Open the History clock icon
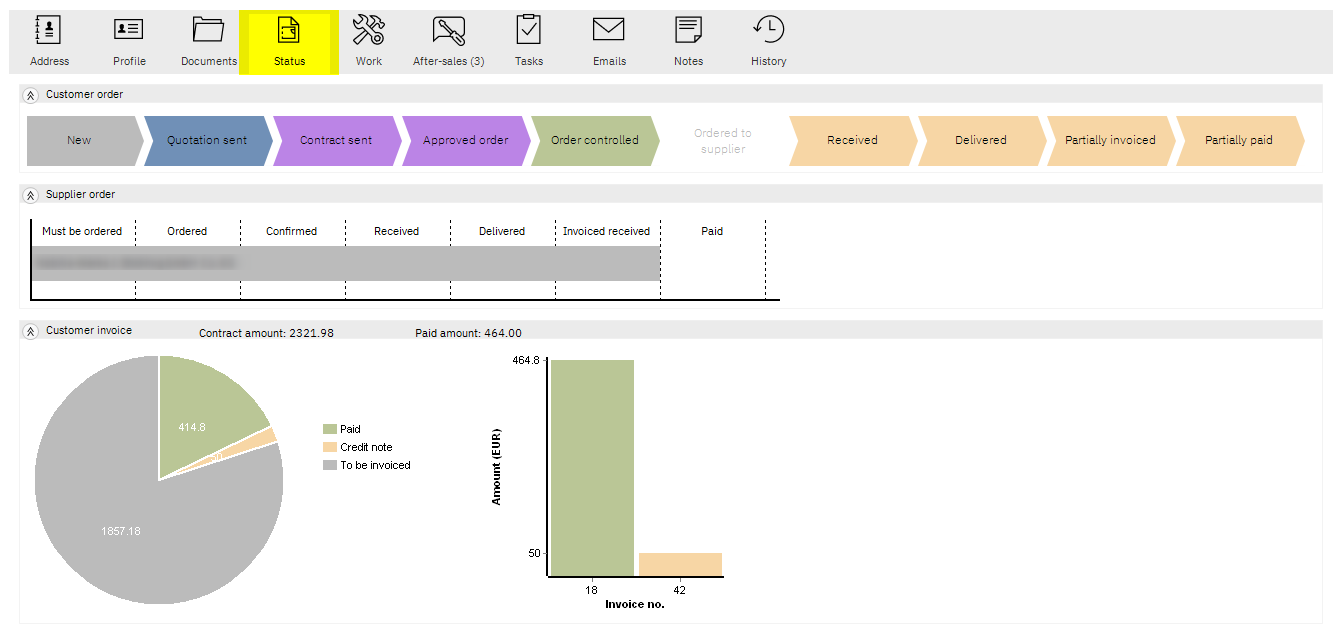Viewport: 1342px width, 637px height. (x=769, y=30)
